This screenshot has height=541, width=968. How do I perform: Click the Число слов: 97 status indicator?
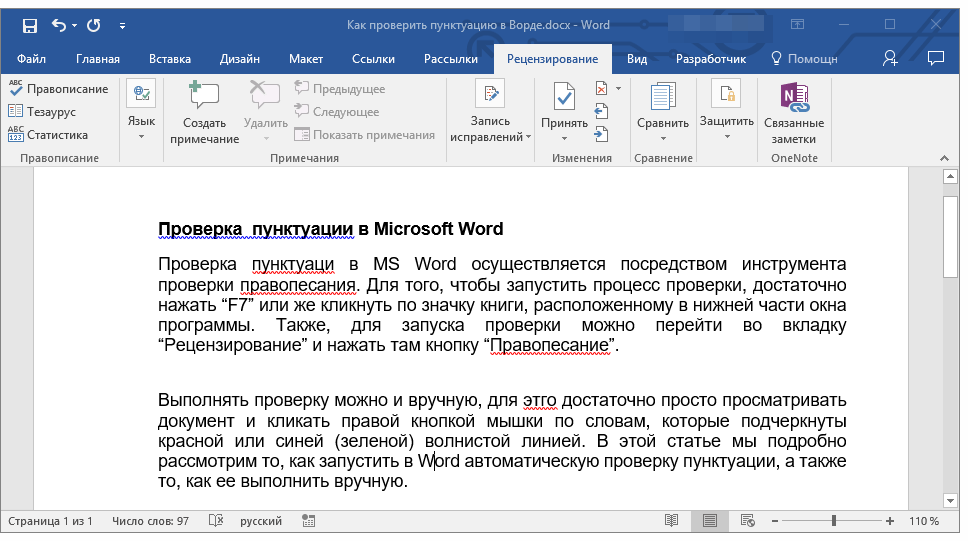coord(150,521)
